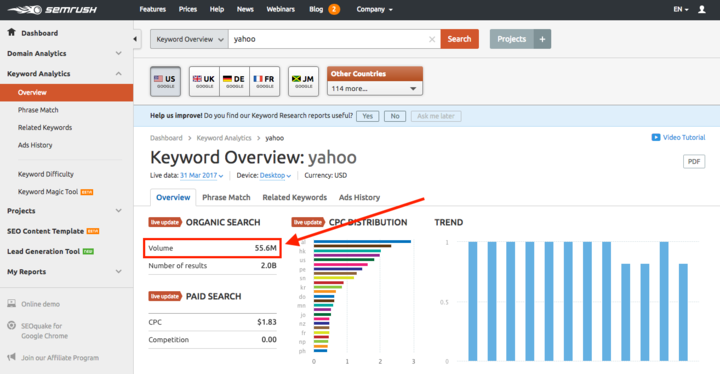Screen dimensions: 720x374
Task: Select the DE Google database
Action: (x=235, y=81)
